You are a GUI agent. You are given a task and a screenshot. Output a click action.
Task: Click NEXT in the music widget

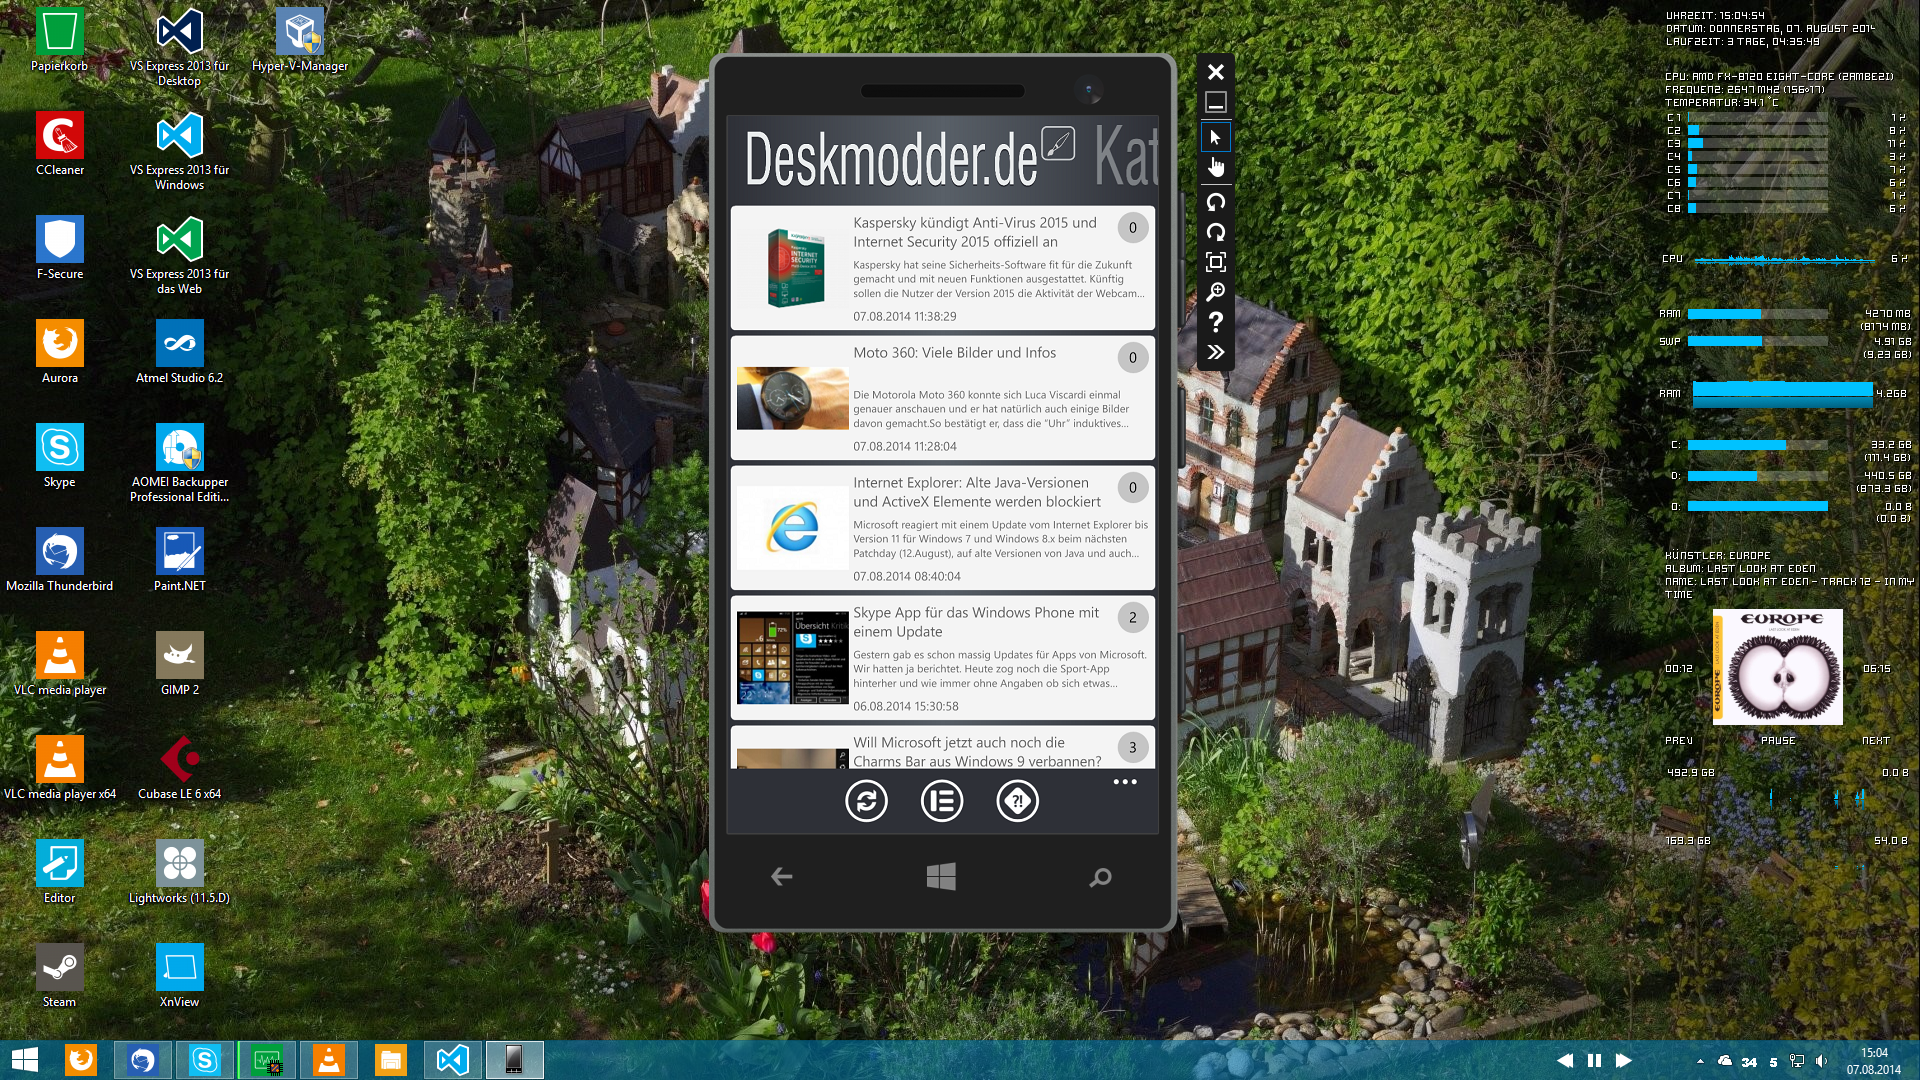point(1876,741)
